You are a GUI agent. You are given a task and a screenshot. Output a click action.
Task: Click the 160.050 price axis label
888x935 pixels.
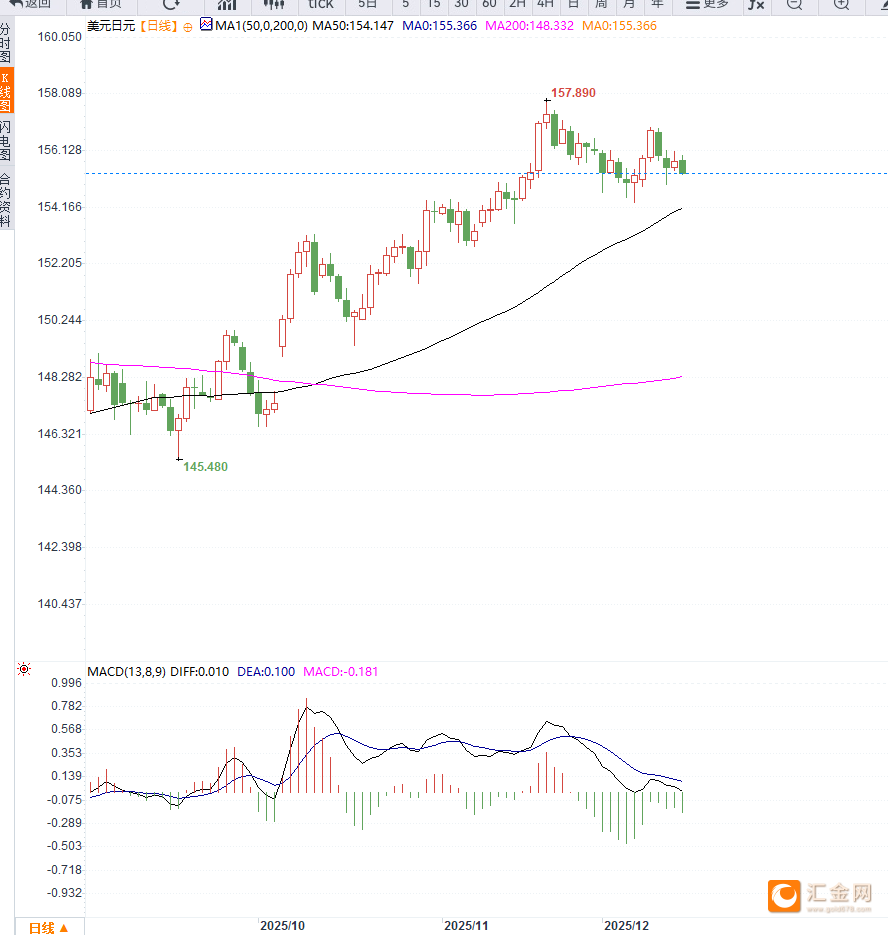point(60,37)
